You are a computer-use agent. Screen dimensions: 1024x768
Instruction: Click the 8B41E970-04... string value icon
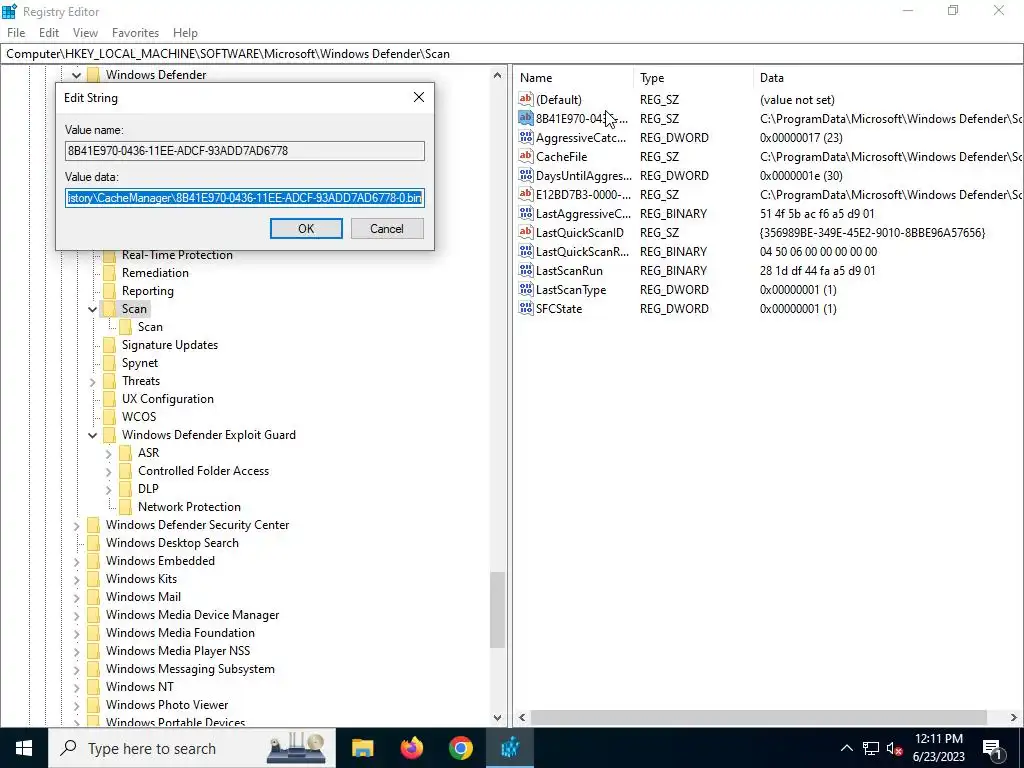point(526,118)
